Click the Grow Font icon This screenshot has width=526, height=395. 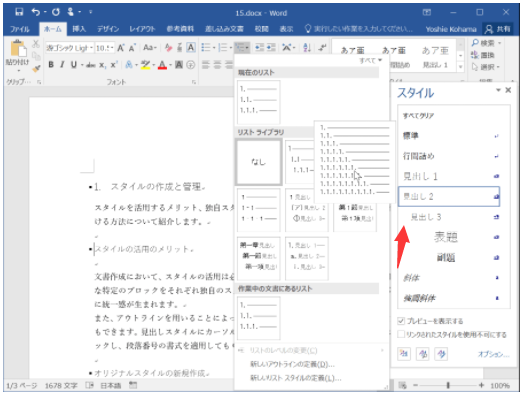(121, 48)
